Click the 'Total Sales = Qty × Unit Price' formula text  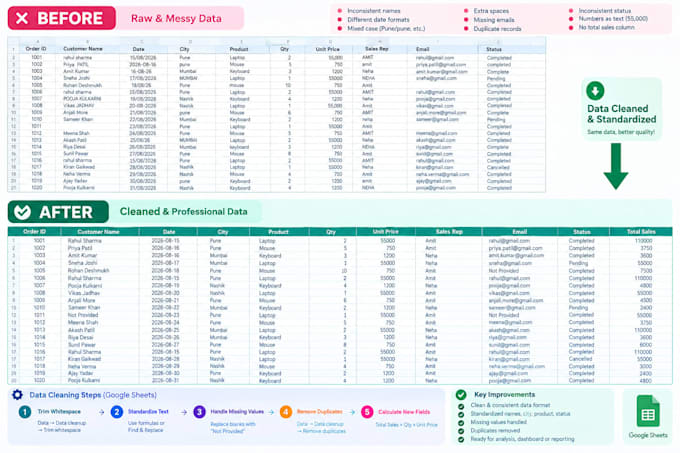(x=406, y=425)
